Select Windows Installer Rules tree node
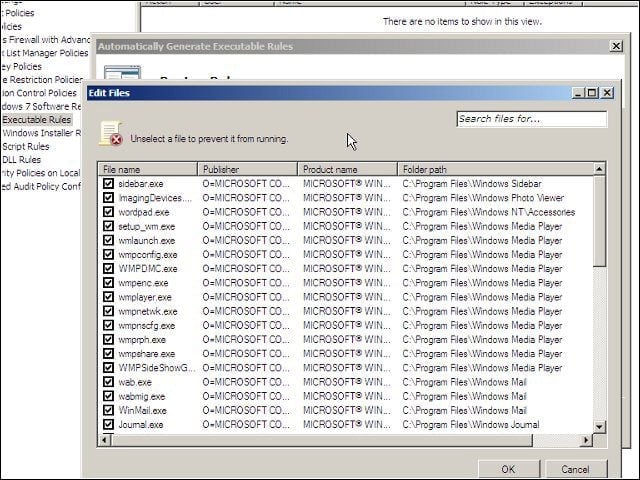The image size is (640, 480). [42, 133]
